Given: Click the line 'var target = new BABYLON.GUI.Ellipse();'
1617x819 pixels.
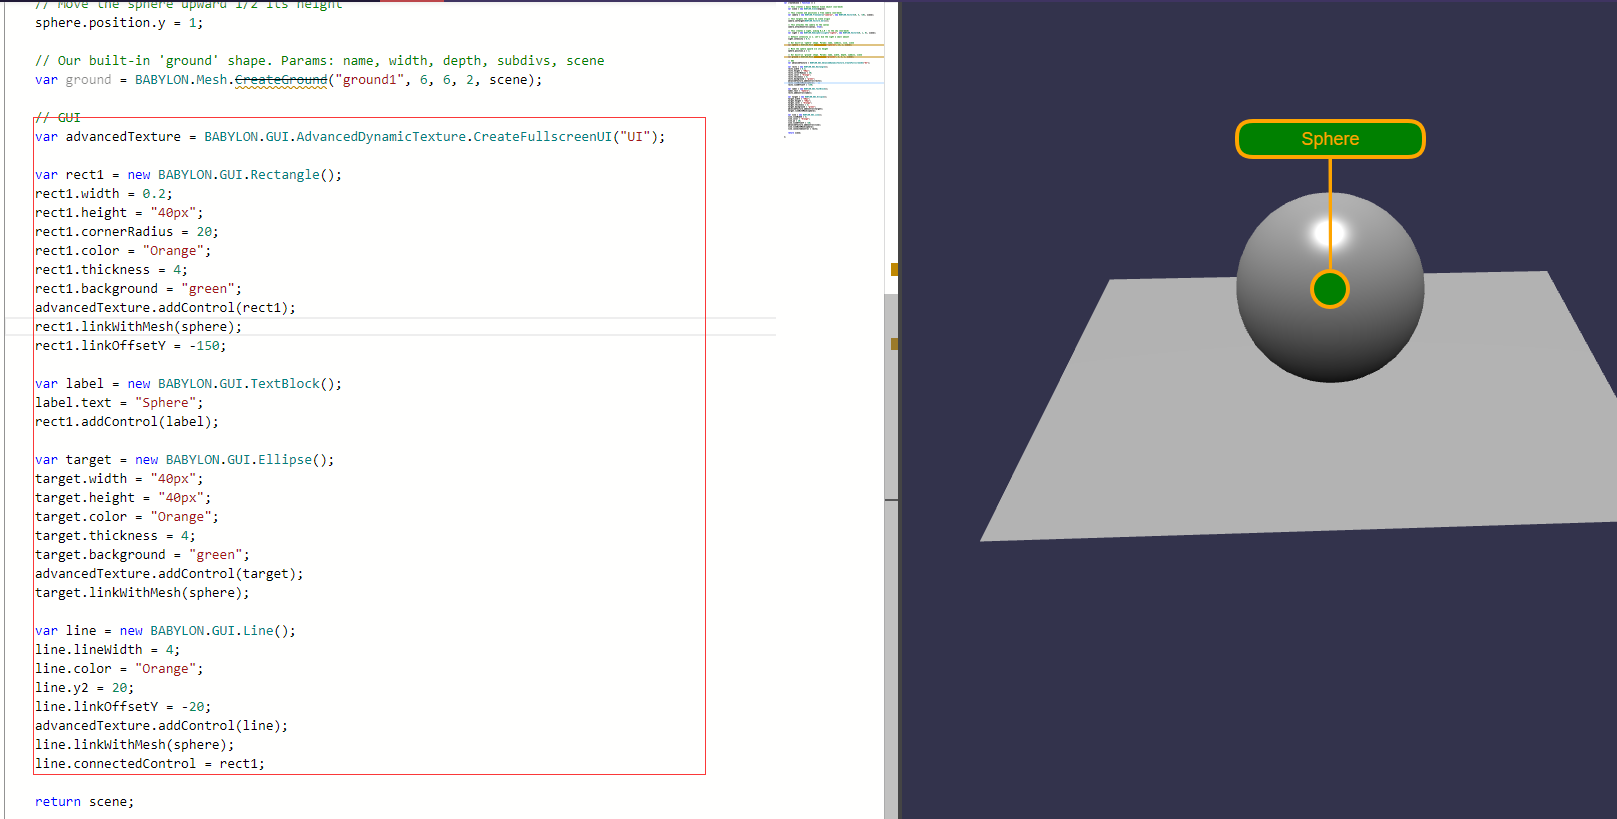Looking at the screenshot, I should pos(185,460).
